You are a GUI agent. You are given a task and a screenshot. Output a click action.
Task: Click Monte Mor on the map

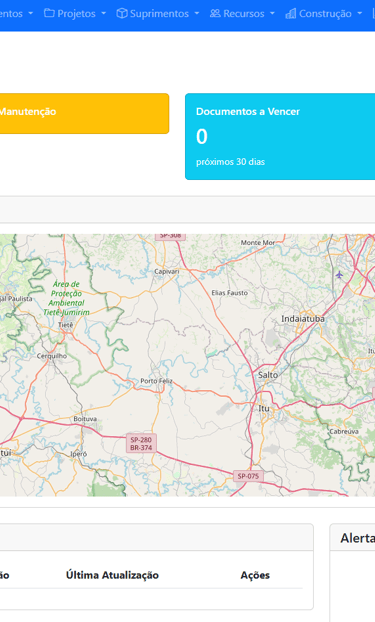(x=258, y=242)
